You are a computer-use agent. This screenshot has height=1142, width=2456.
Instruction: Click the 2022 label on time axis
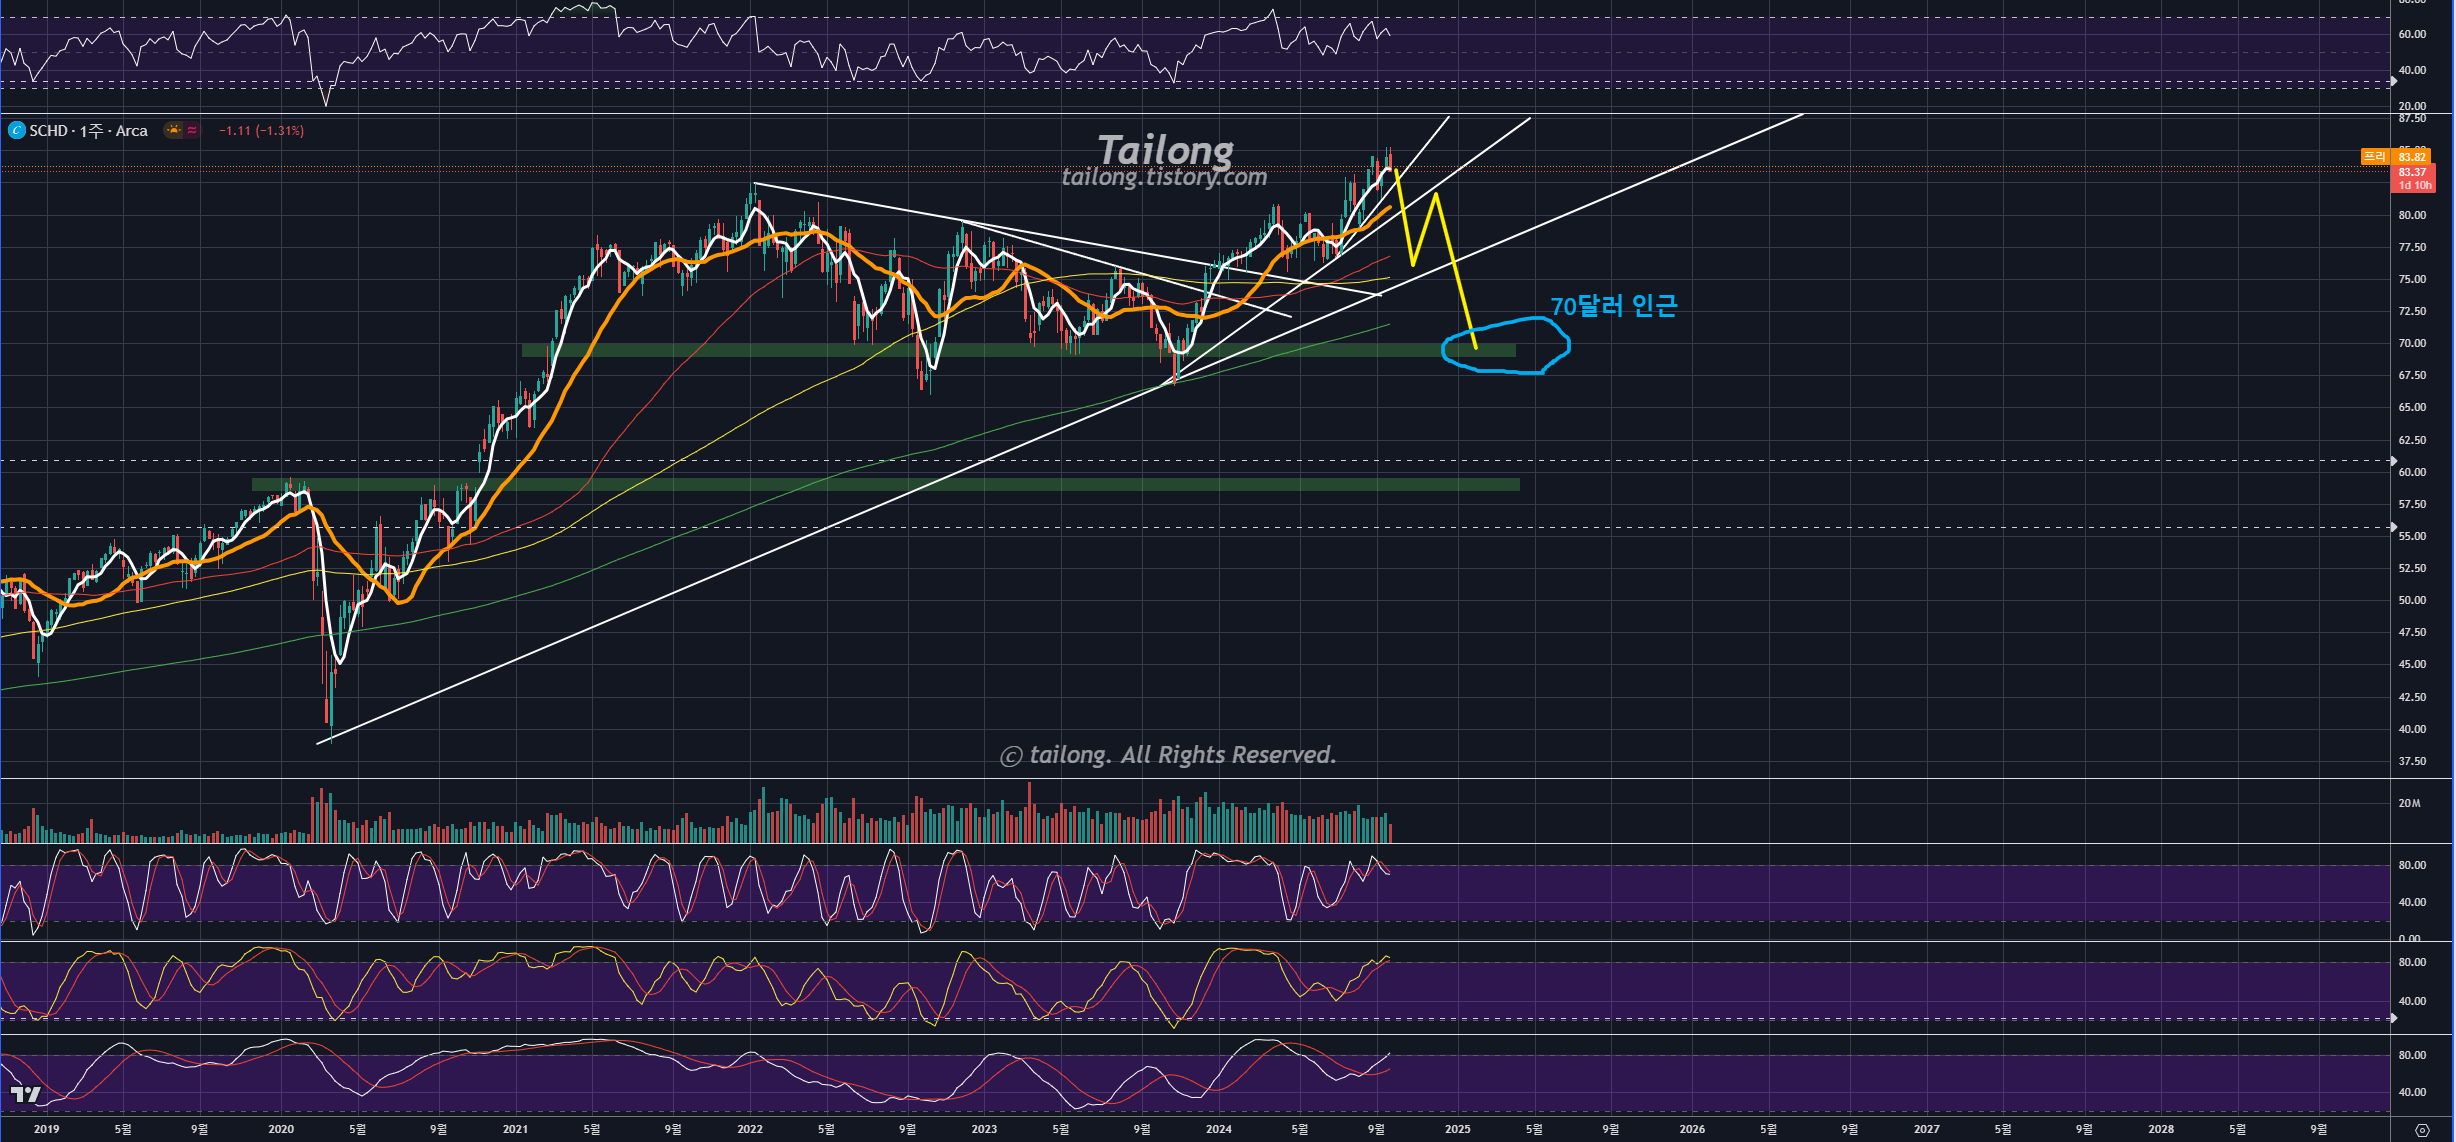(750, 1129)
